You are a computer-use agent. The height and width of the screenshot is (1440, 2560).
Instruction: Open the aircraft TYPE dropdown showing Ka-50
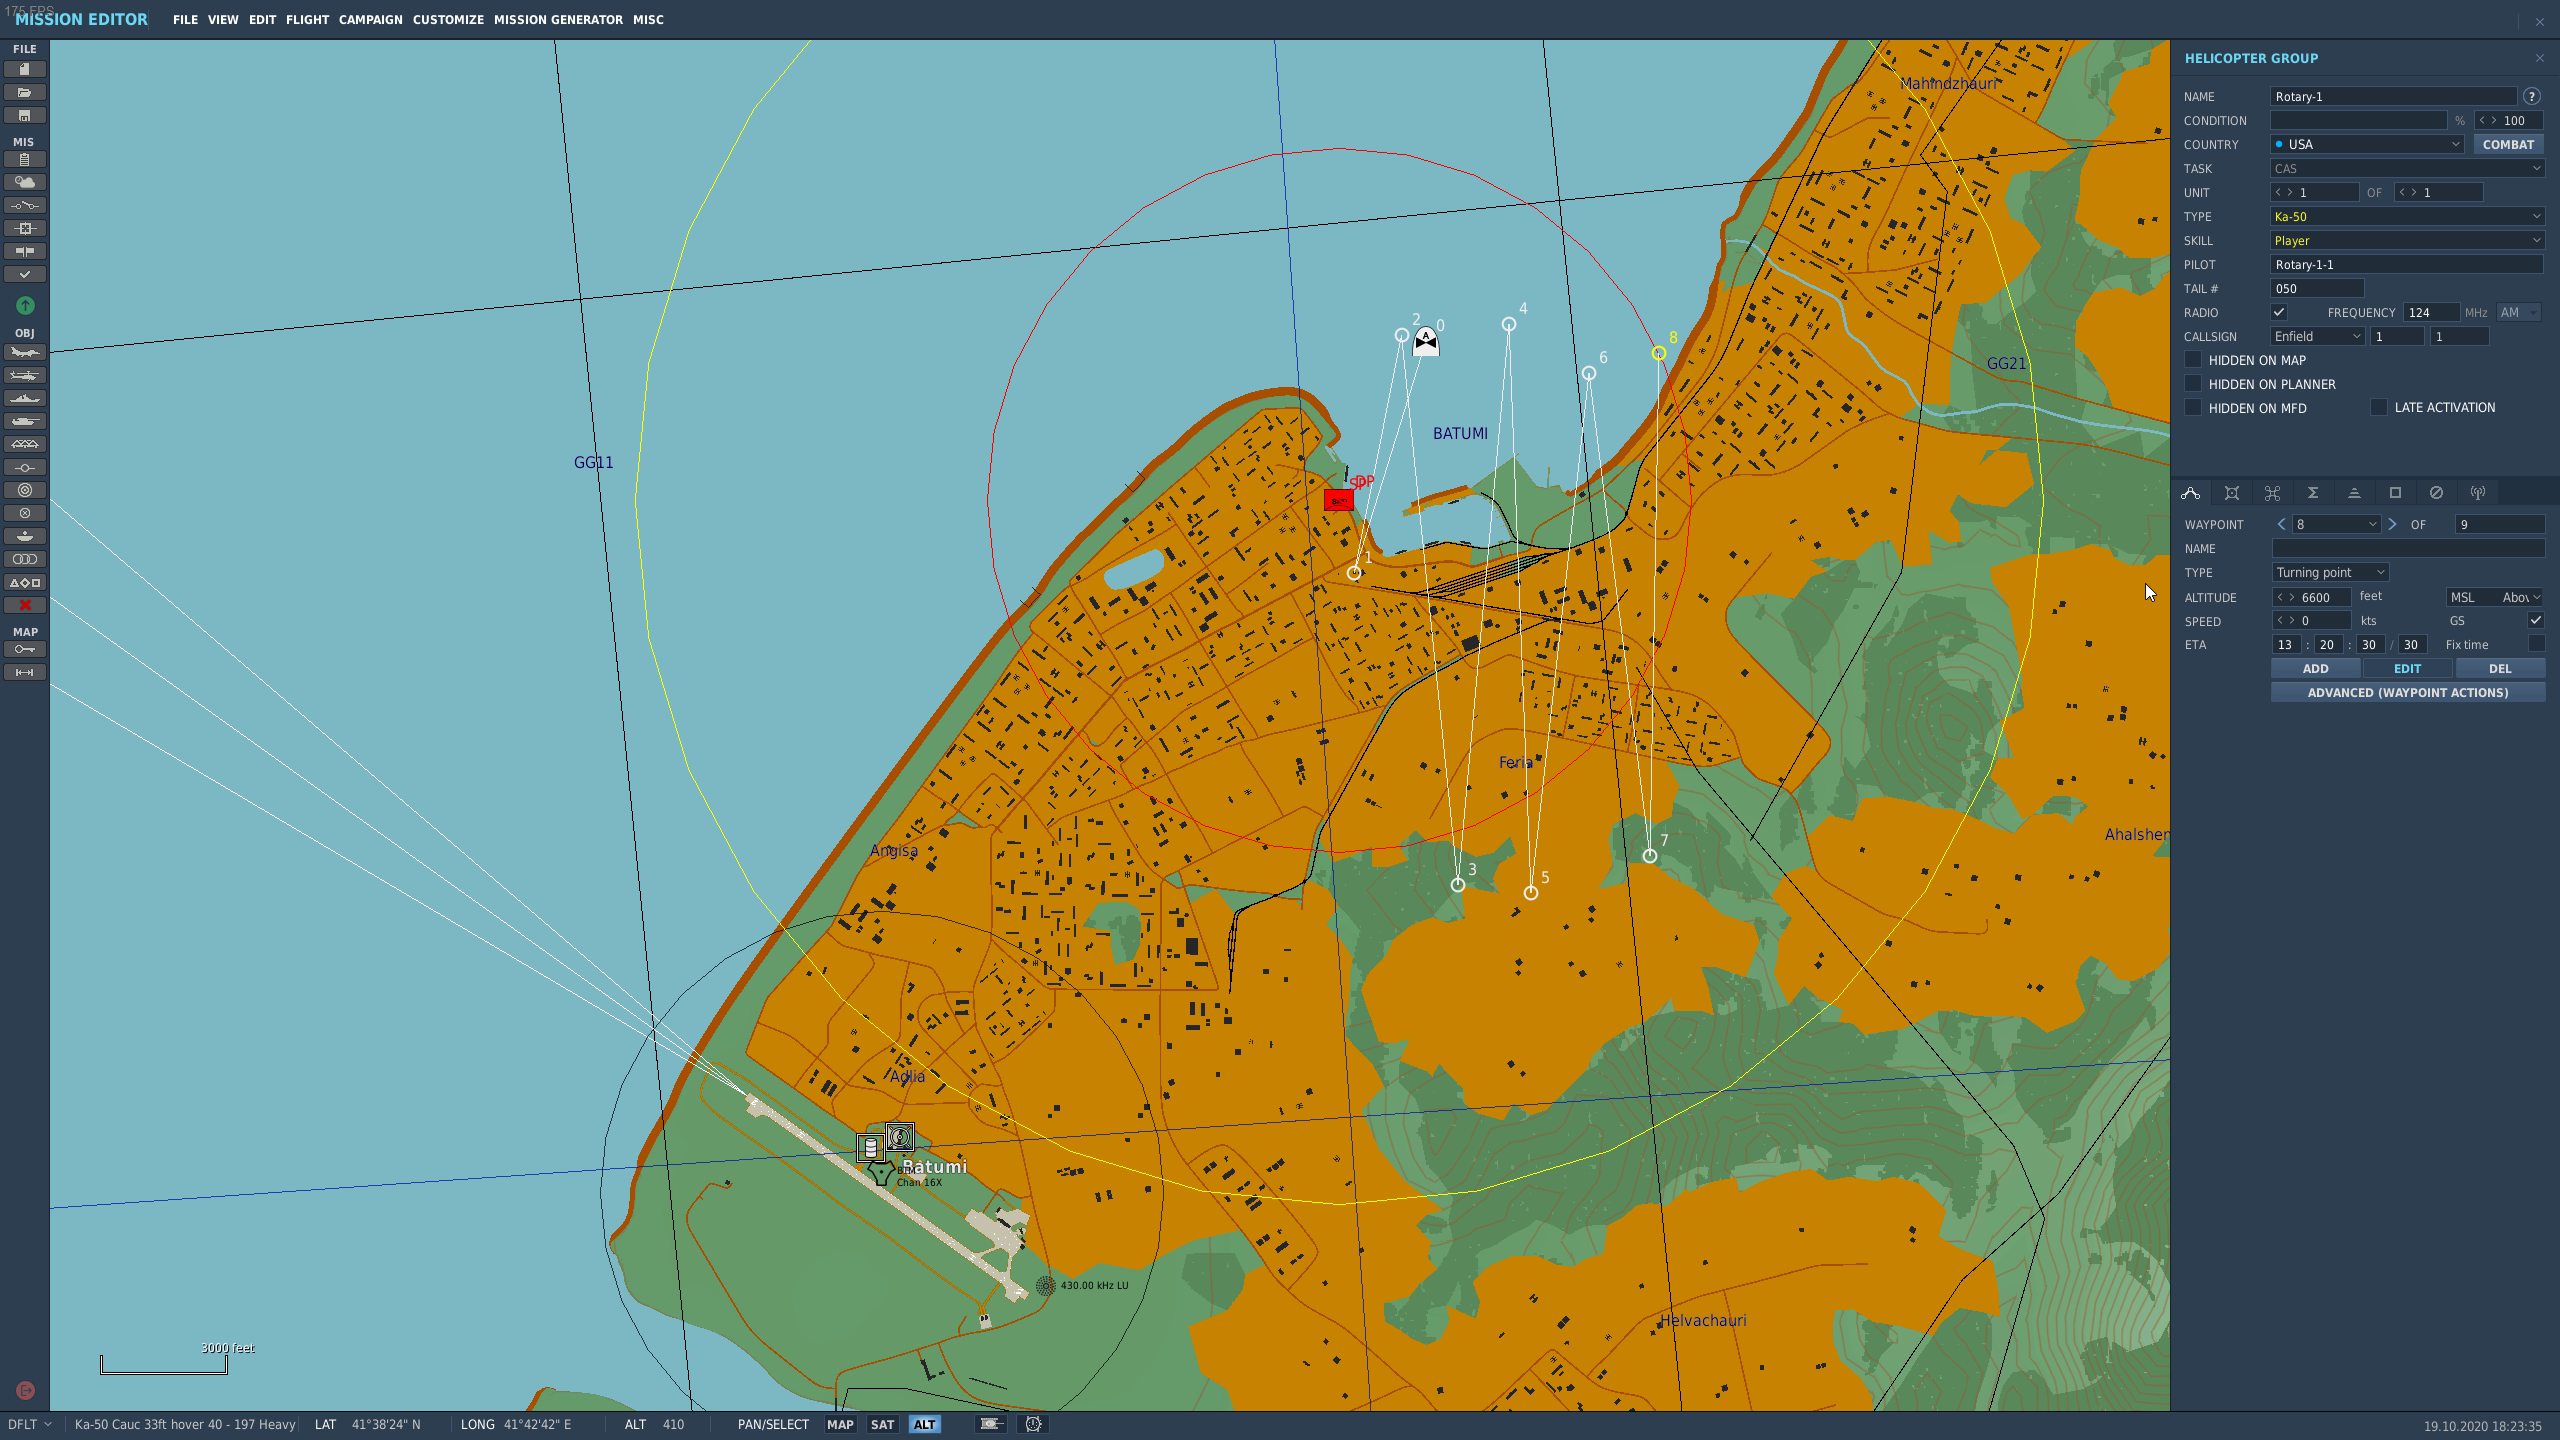tap(2407, 216)
